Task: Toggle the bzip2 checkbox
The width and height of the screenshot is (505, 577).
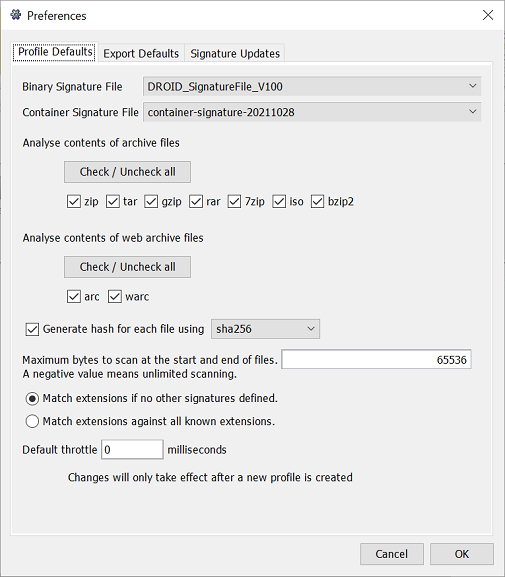Action: pyautogui.click(x=317, y=202)
